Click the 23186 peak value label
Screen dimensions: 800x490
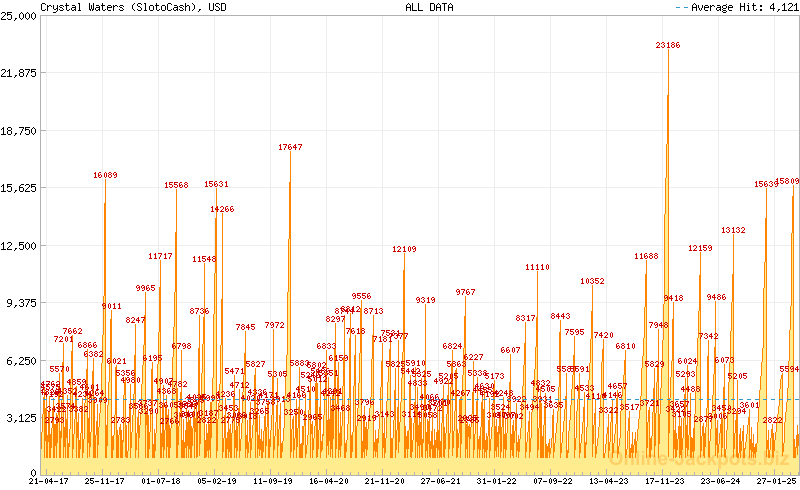(x=668, y=45)
